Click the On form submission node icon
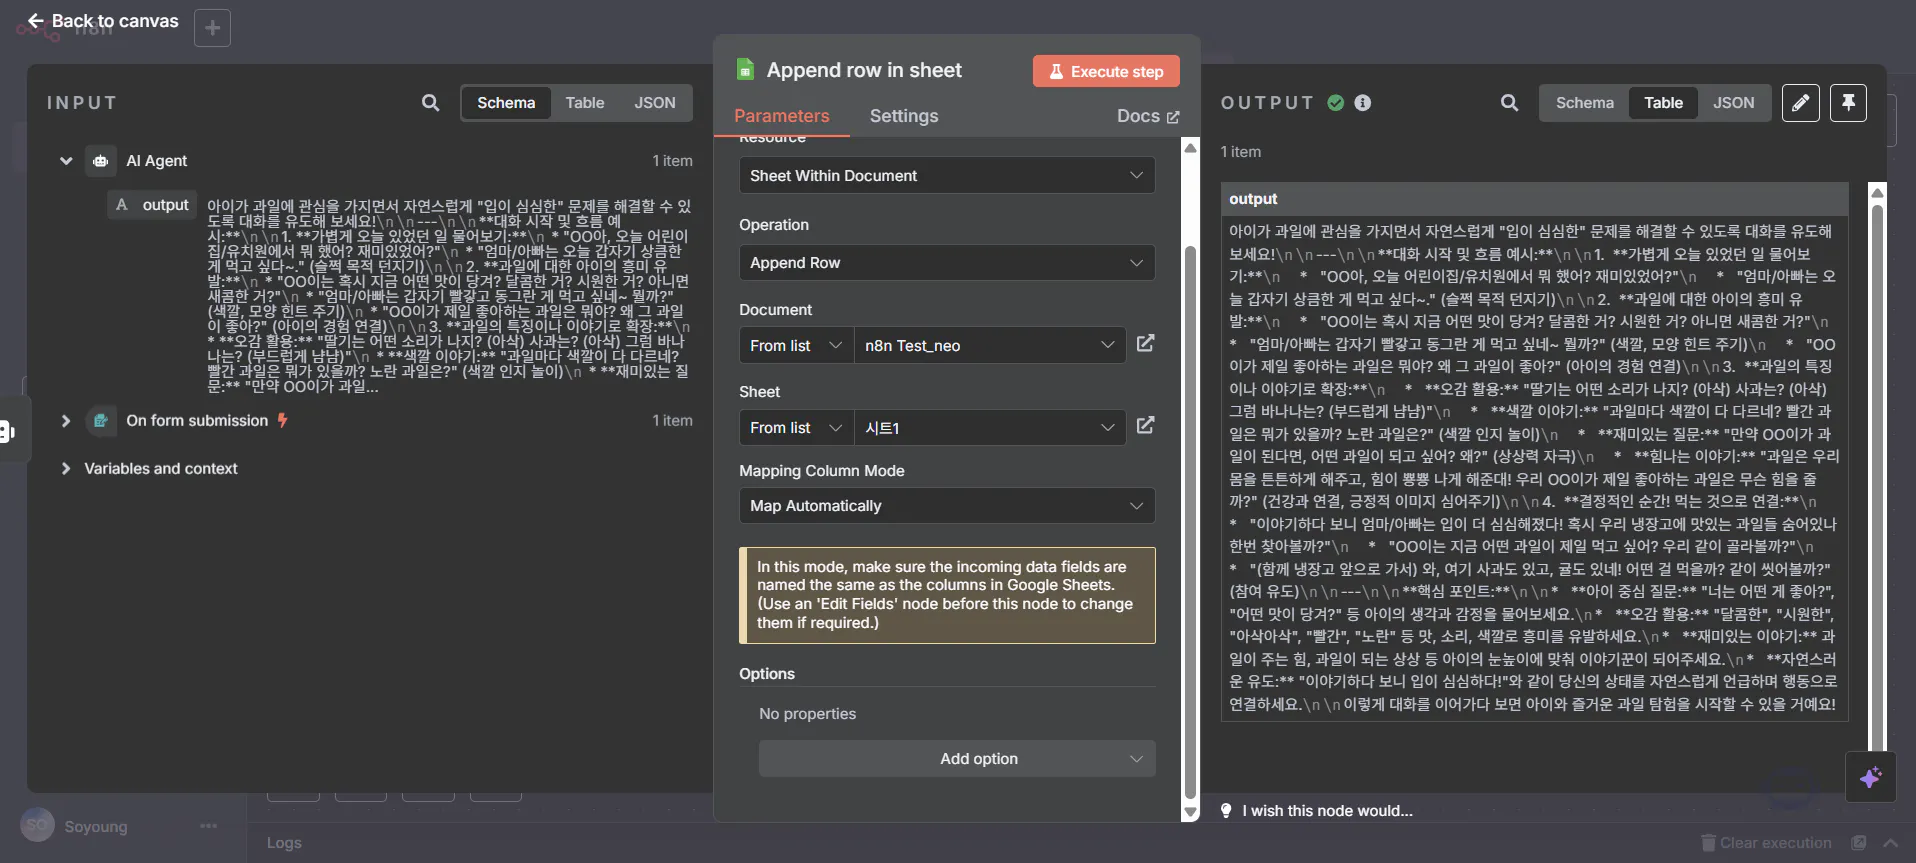Viewport: 1916px width, 863px height. click(101, 421)
